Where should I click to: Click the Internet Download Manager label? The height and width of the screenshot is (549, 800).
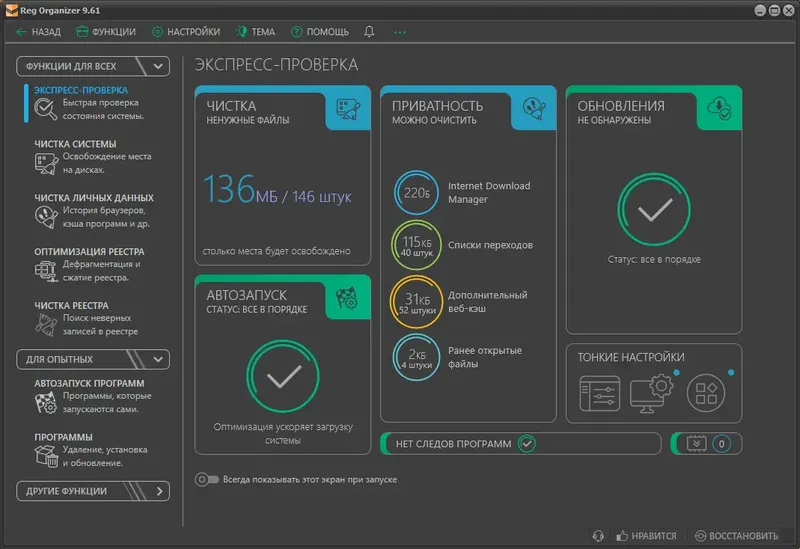489,193
